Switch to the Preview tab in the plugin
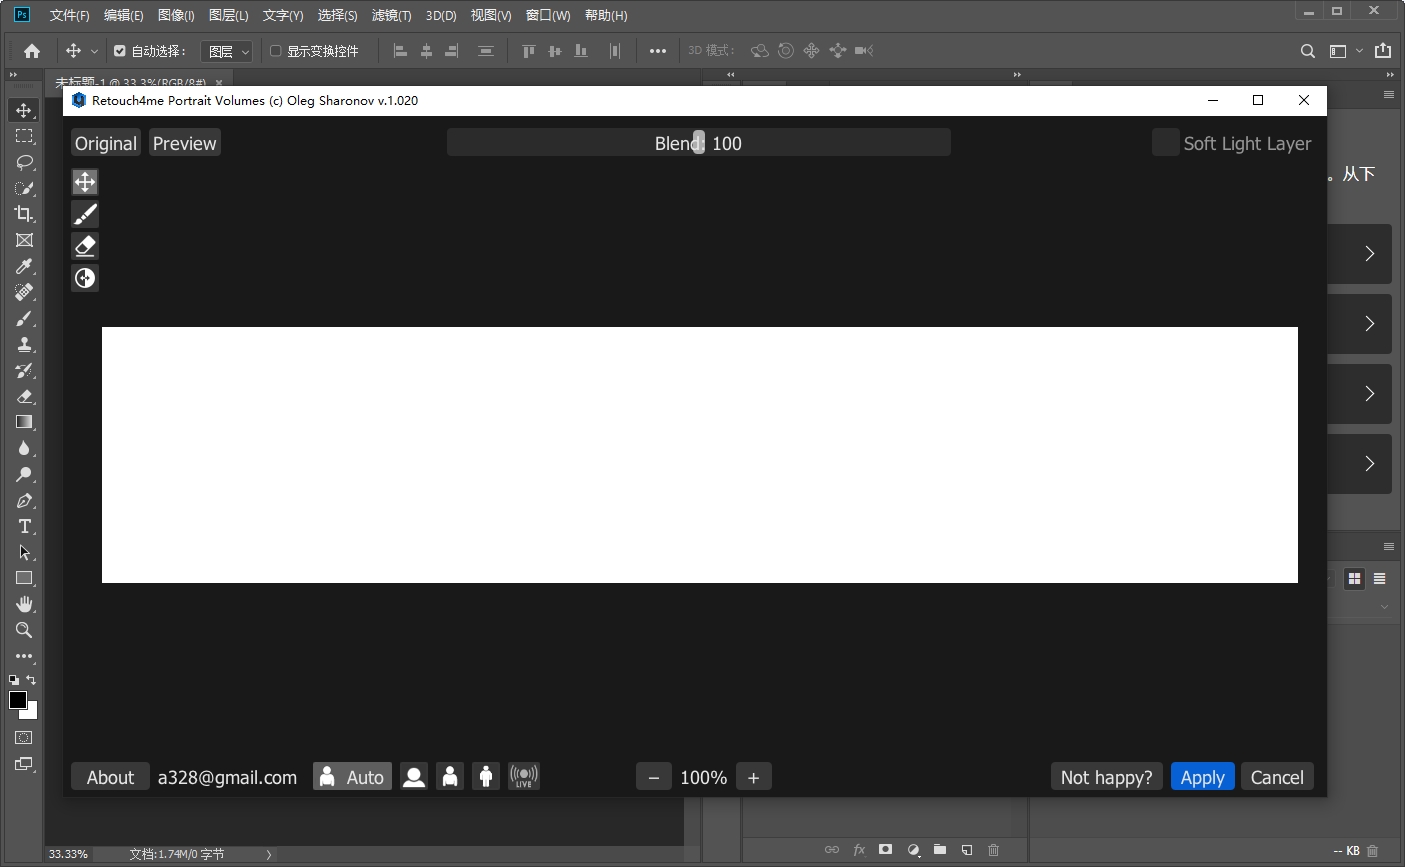1405x867 pixels. point(184,142)
